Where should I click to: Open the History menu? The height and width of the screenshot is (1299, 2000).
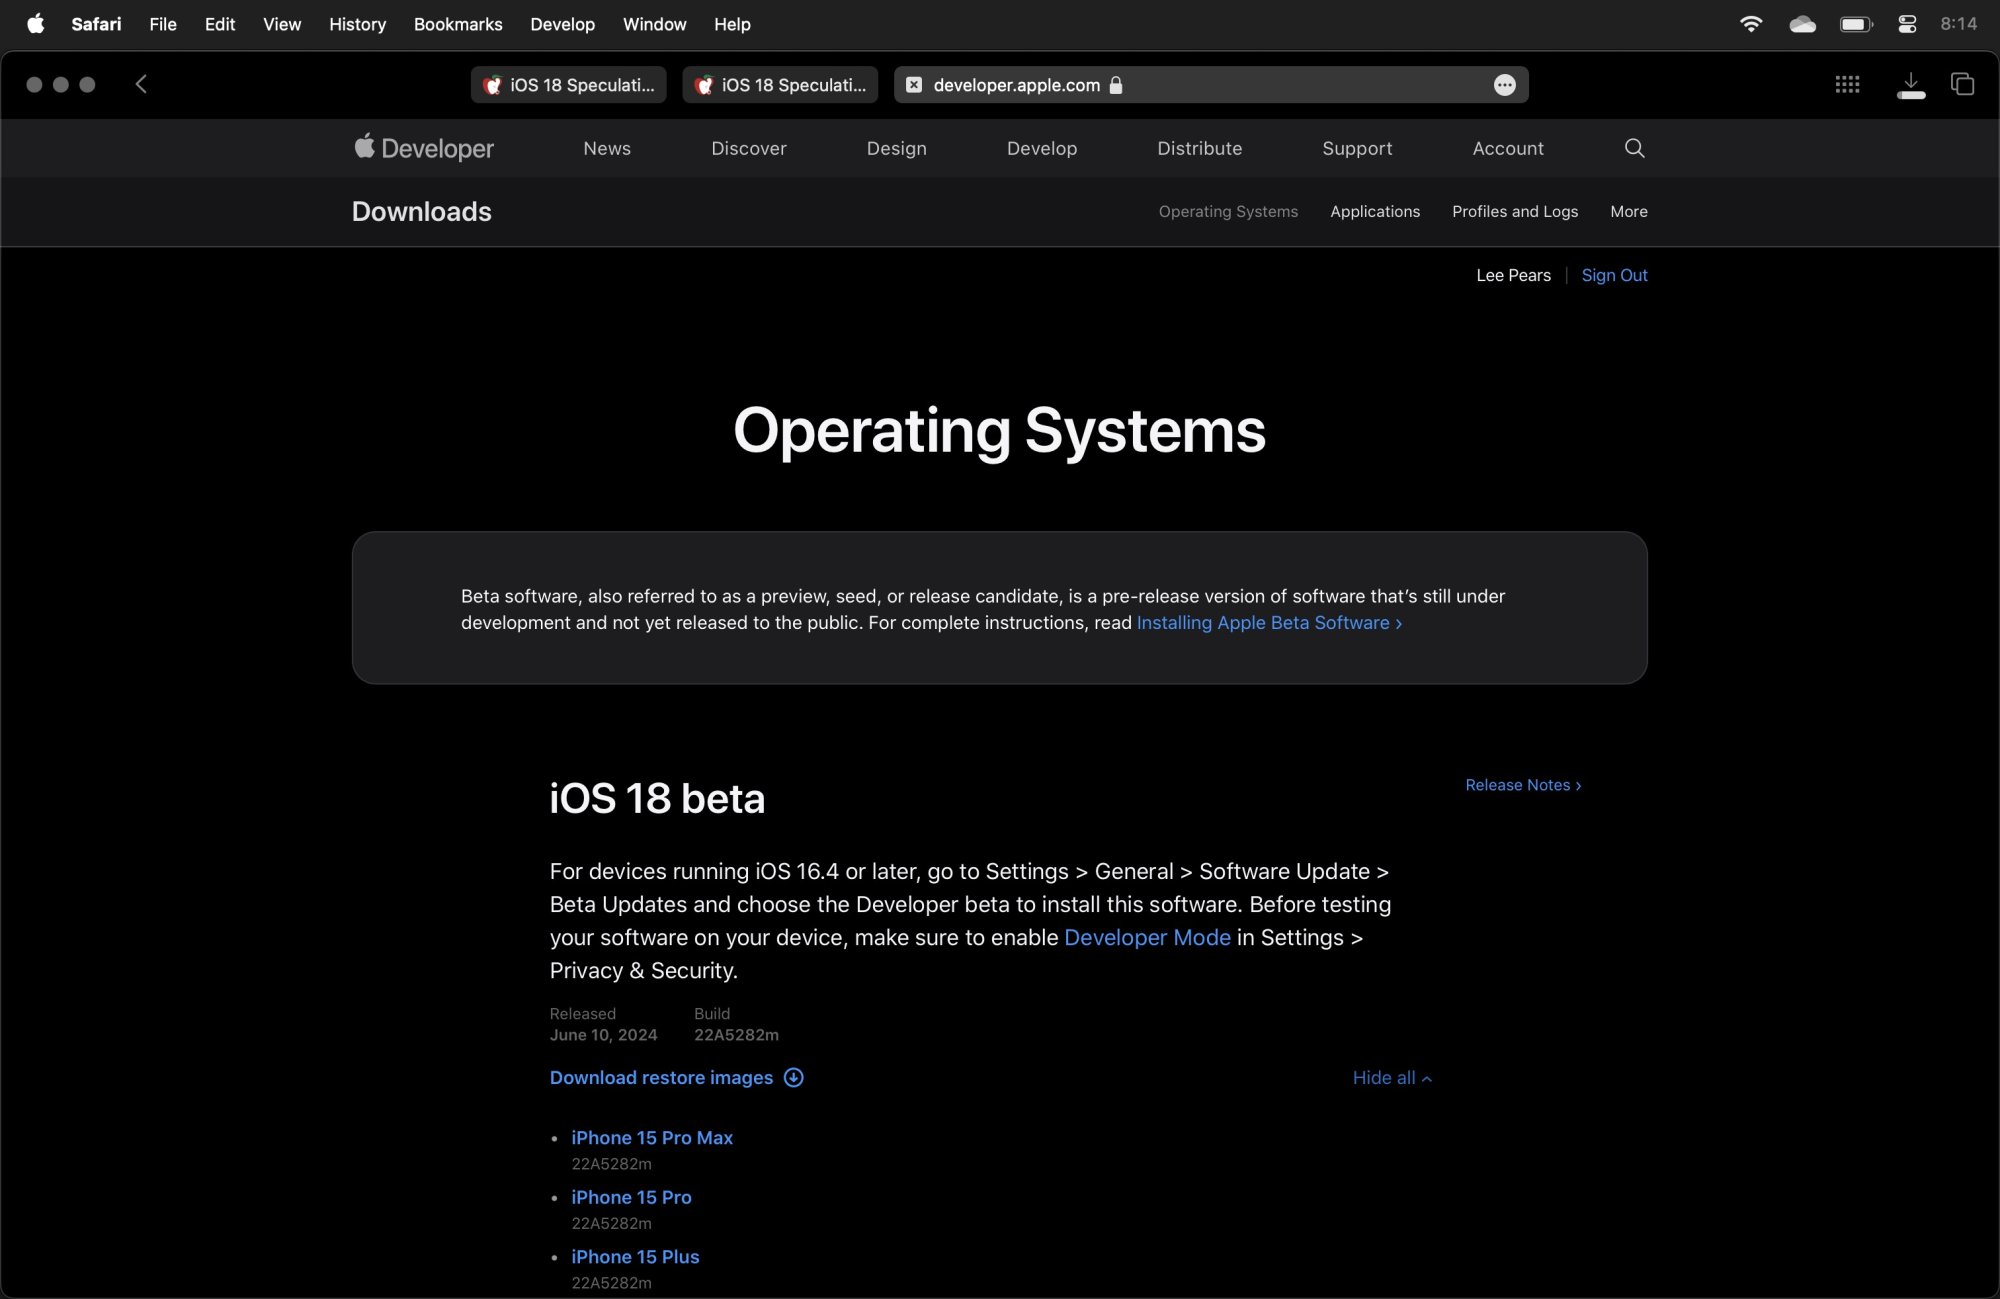[x=357, y=24]
